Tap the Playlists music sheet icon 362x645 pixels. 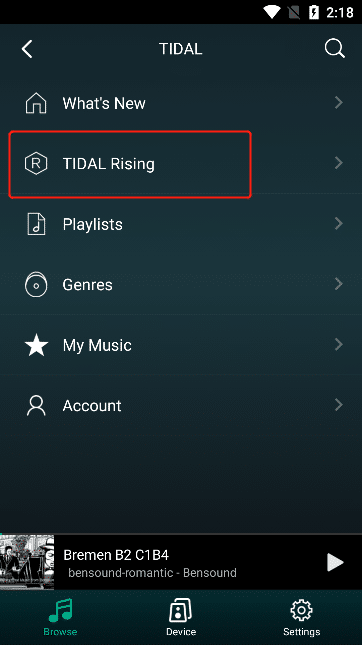36,224
